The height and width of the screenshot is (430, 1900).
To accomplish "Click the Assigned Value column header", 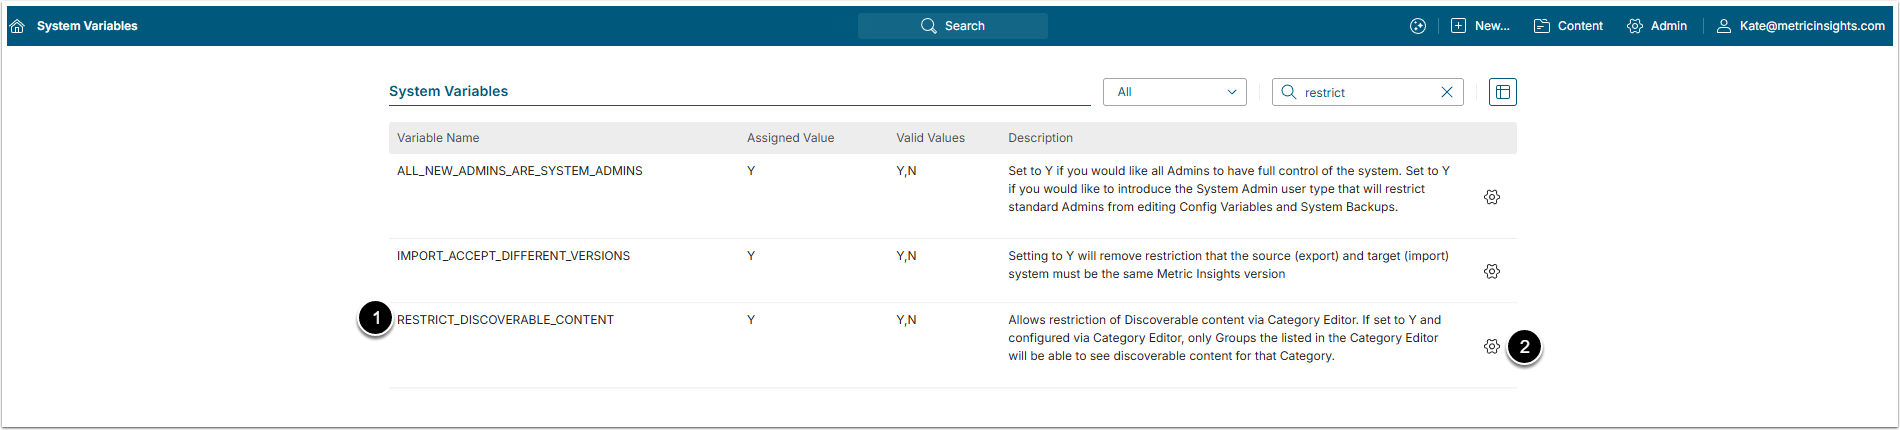I will tap(790, 138).
